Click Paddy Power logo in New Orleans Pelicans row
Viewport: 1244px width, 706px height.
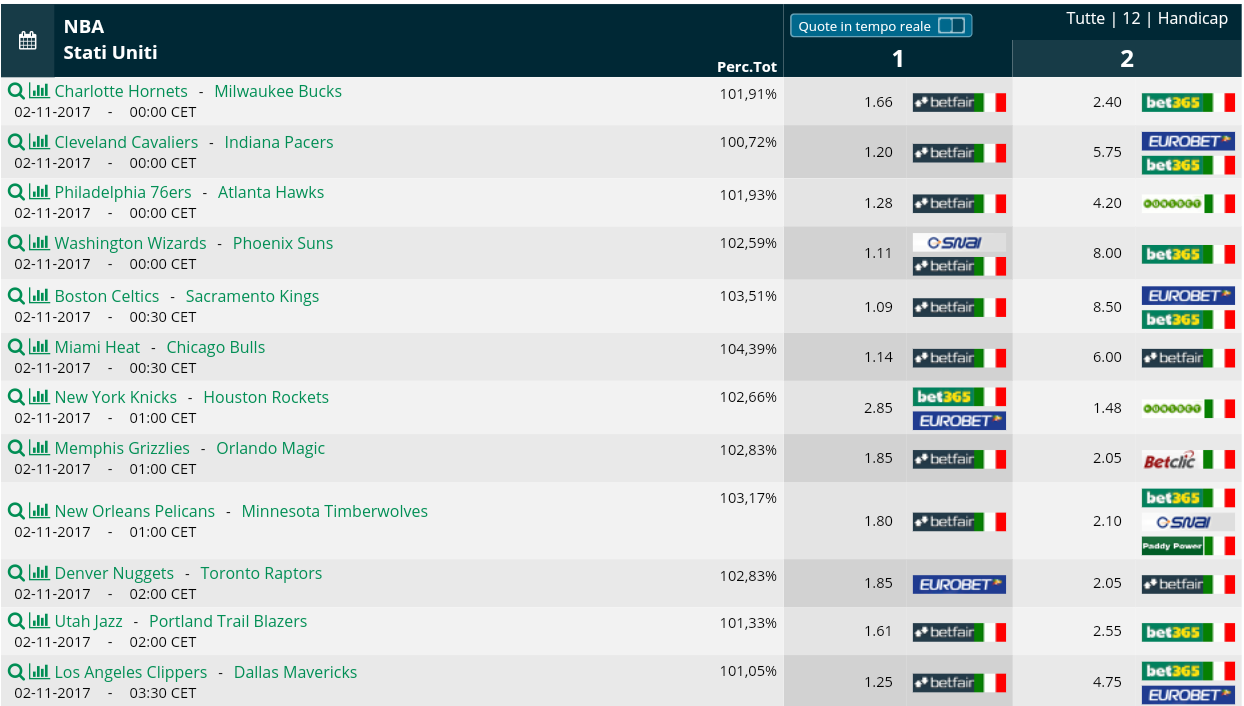click(x=1188, y=546)
